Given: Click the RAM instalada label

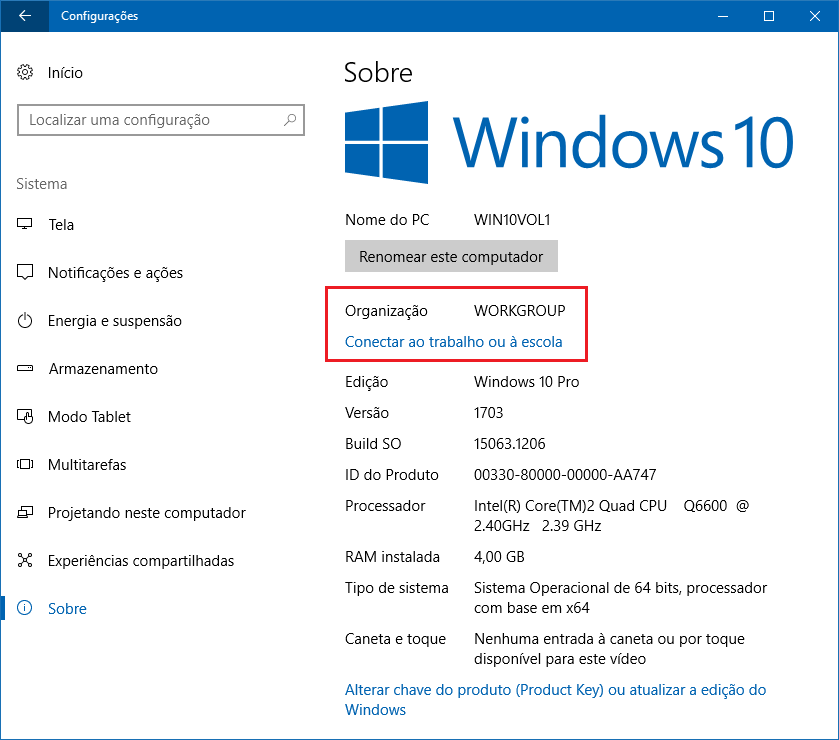Looking at the screenshot, I should [392, 557].
